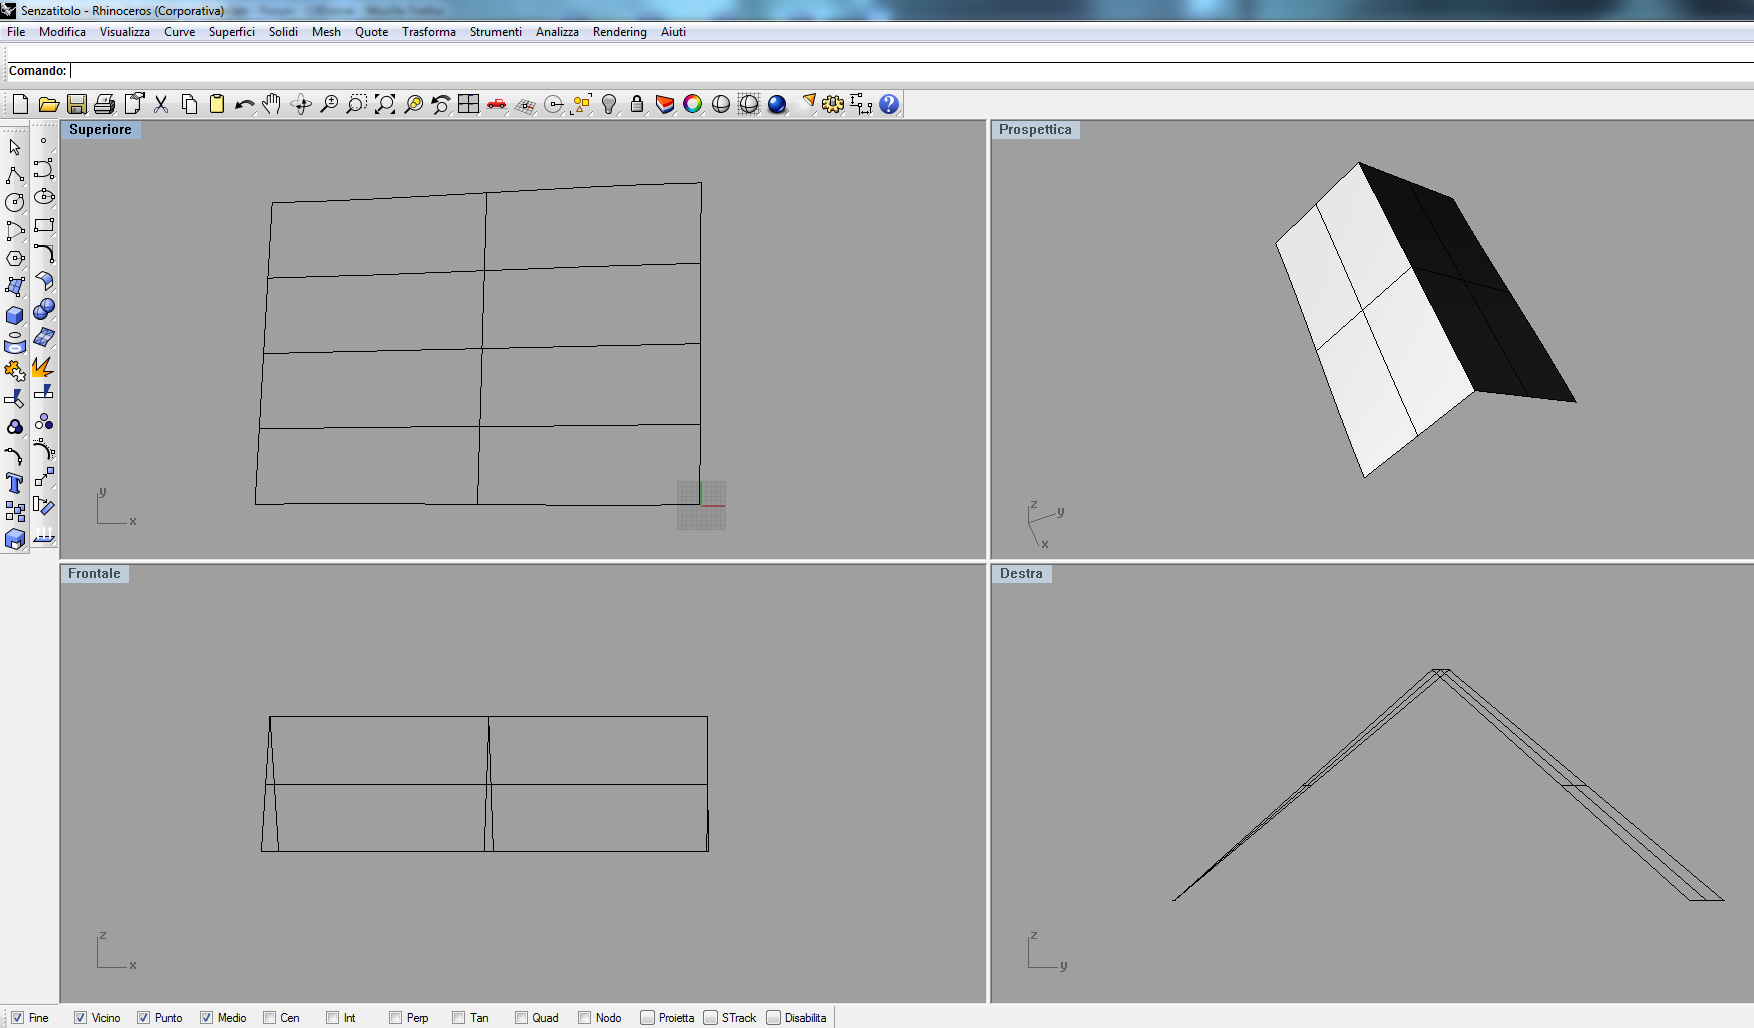Open the Destra viewport title menu
This screenshot has width=1754, height=1028.
tap(1021, 574)
